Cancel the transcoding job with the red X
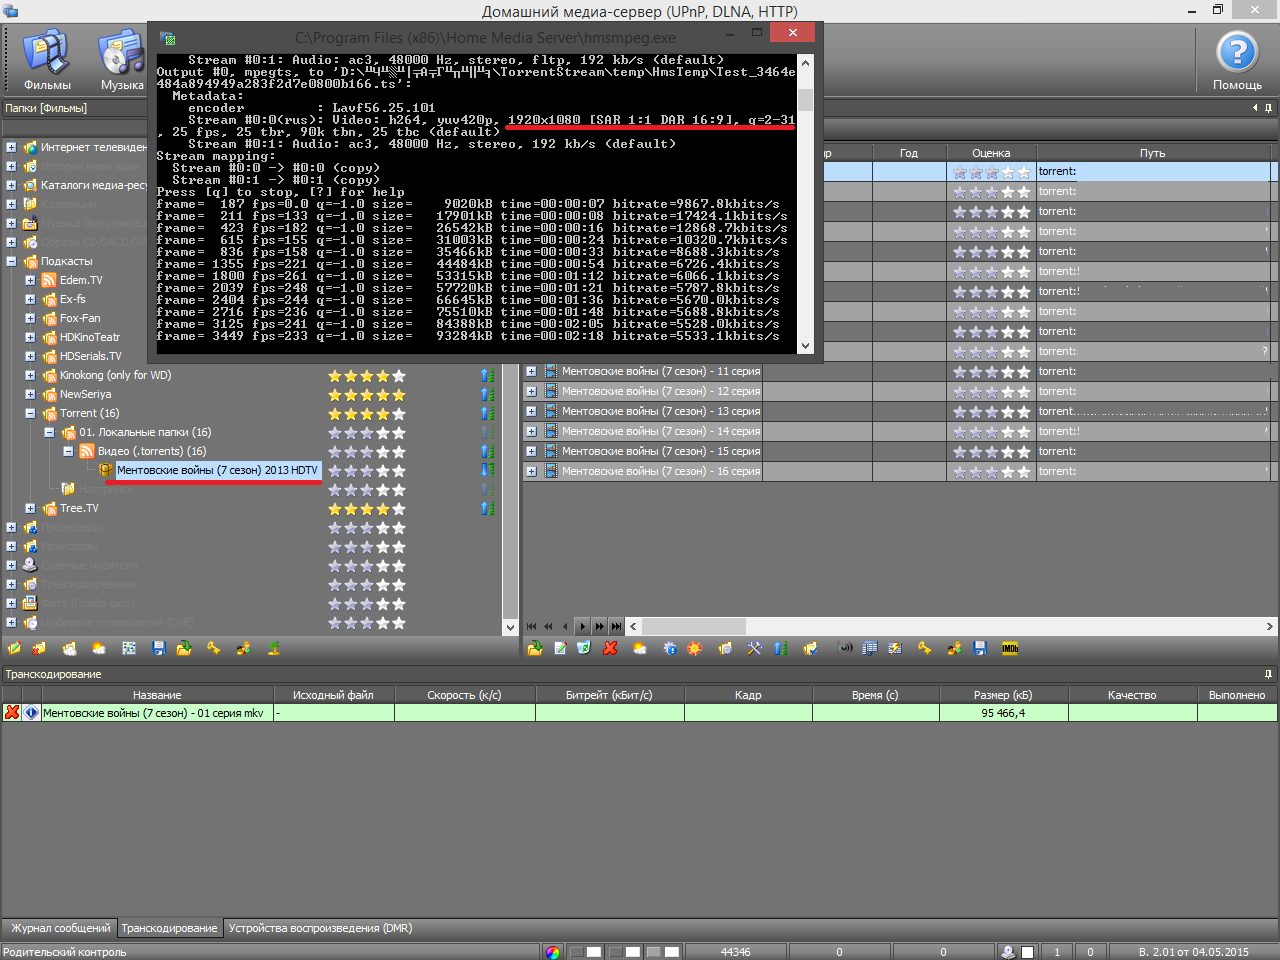 click(x=12, y=713)
